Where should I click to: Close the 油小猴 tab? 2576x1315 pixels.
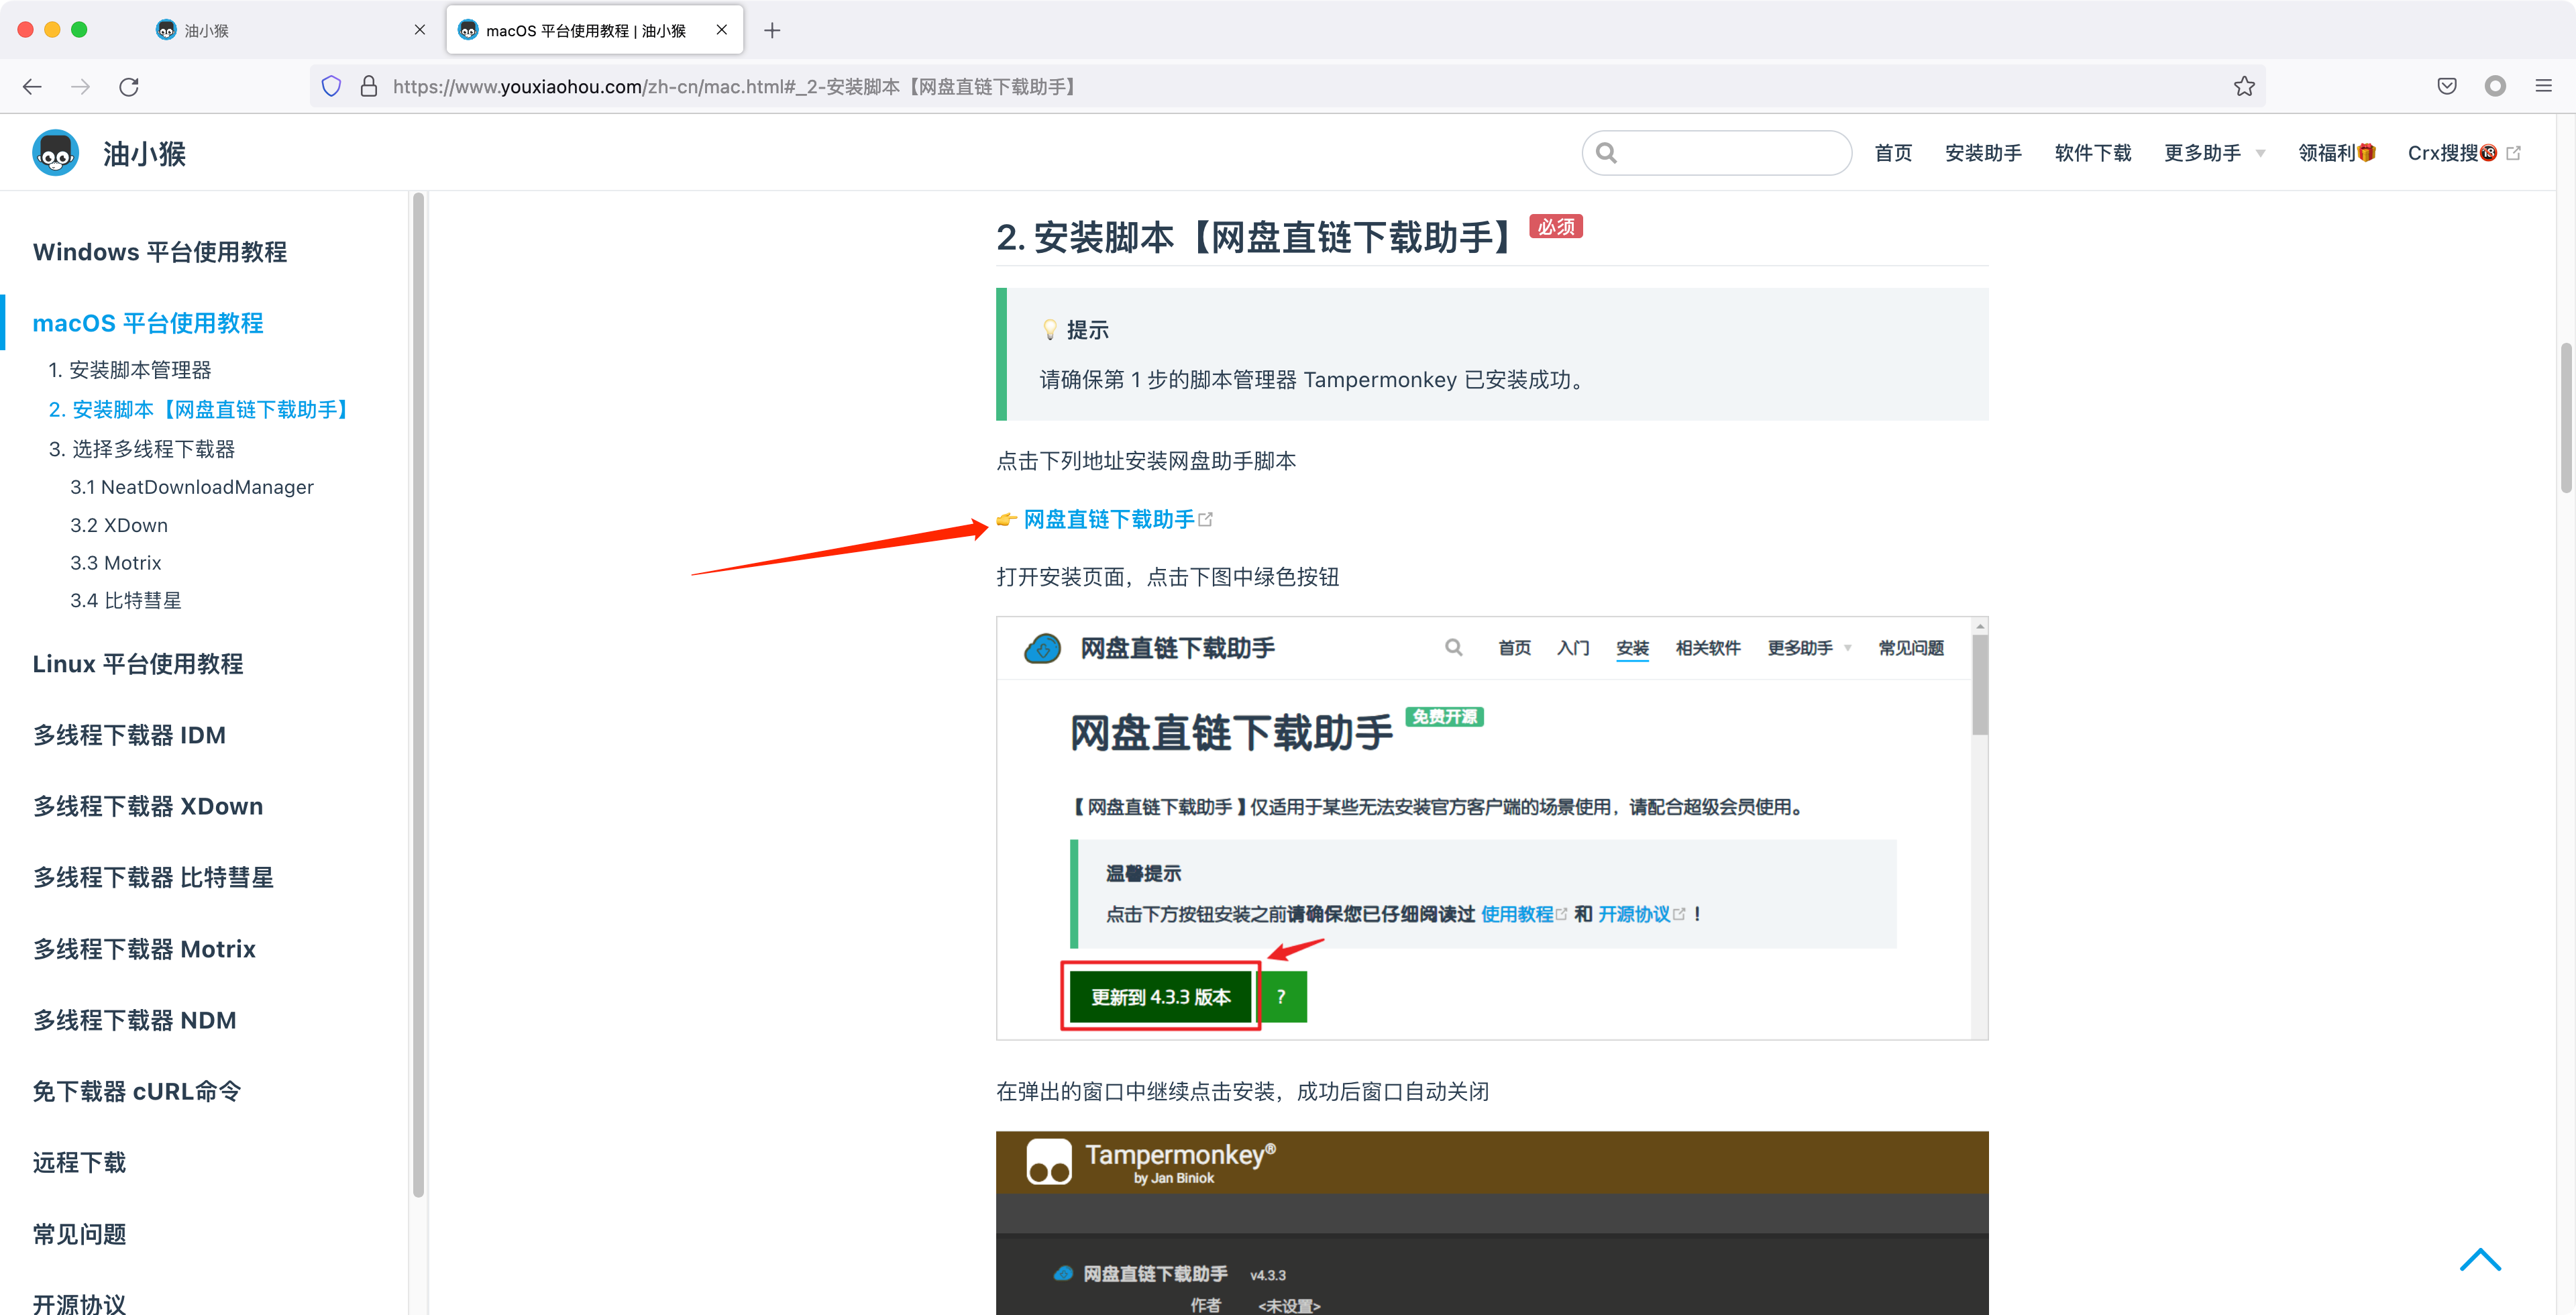[420, 30]
